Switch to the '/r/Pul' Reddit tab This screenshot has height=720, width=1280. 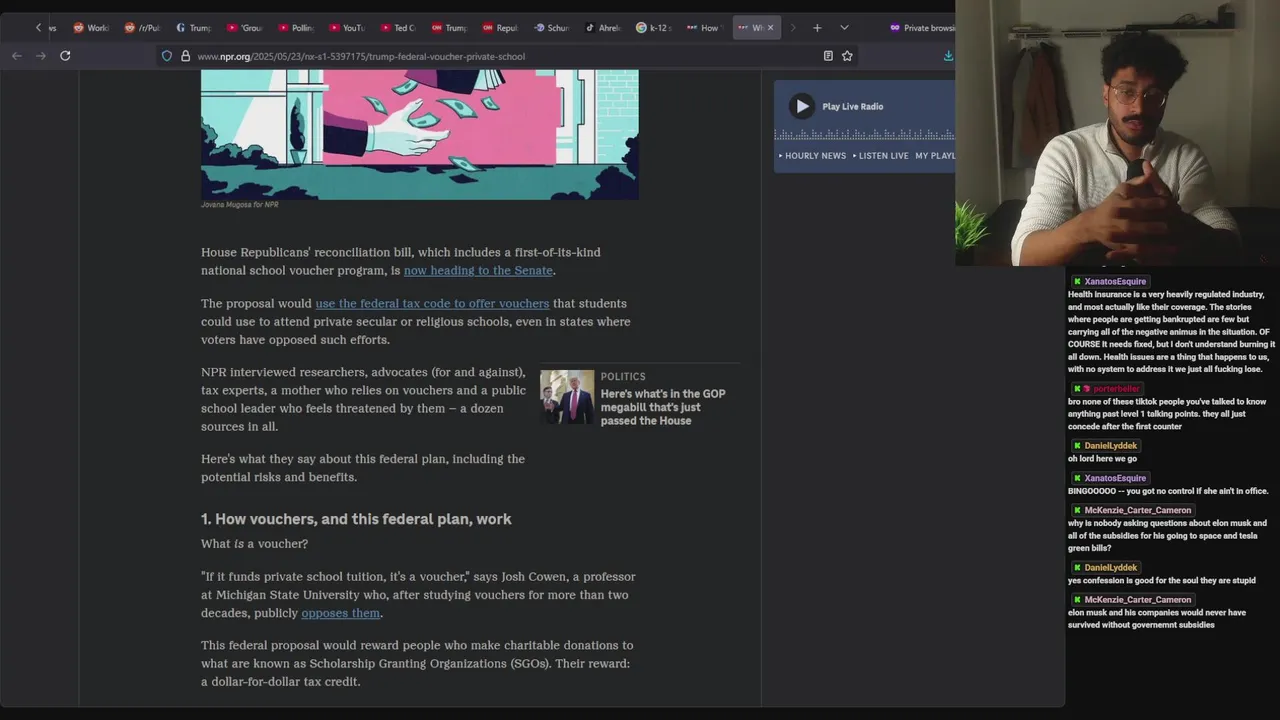point(142,28)
